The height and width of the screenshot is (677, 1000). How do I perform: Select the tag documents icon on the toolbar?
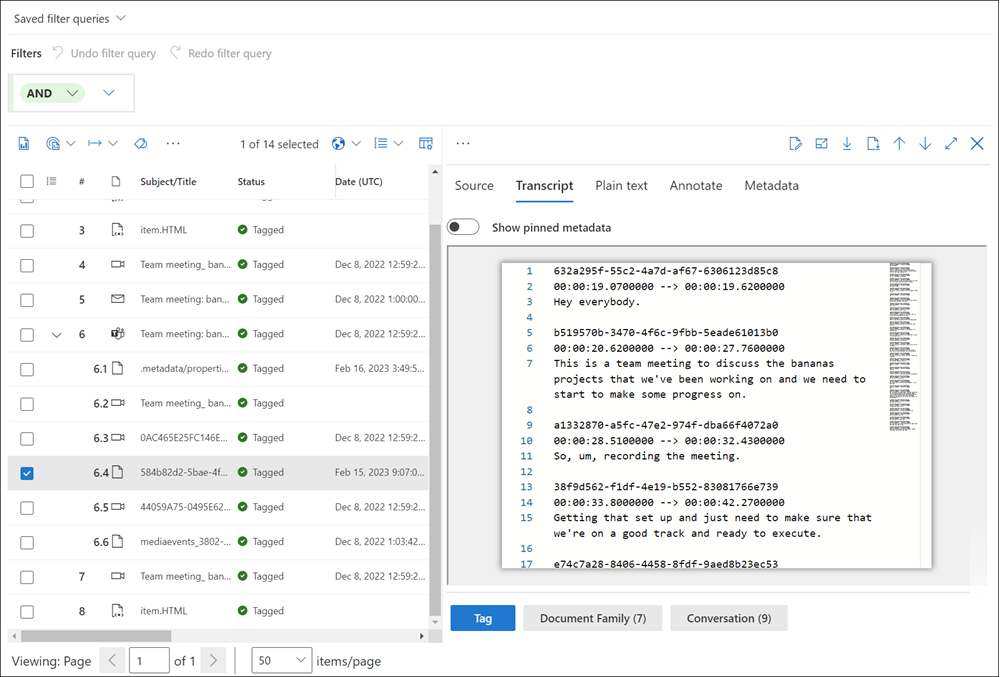(x=53, y=143)
